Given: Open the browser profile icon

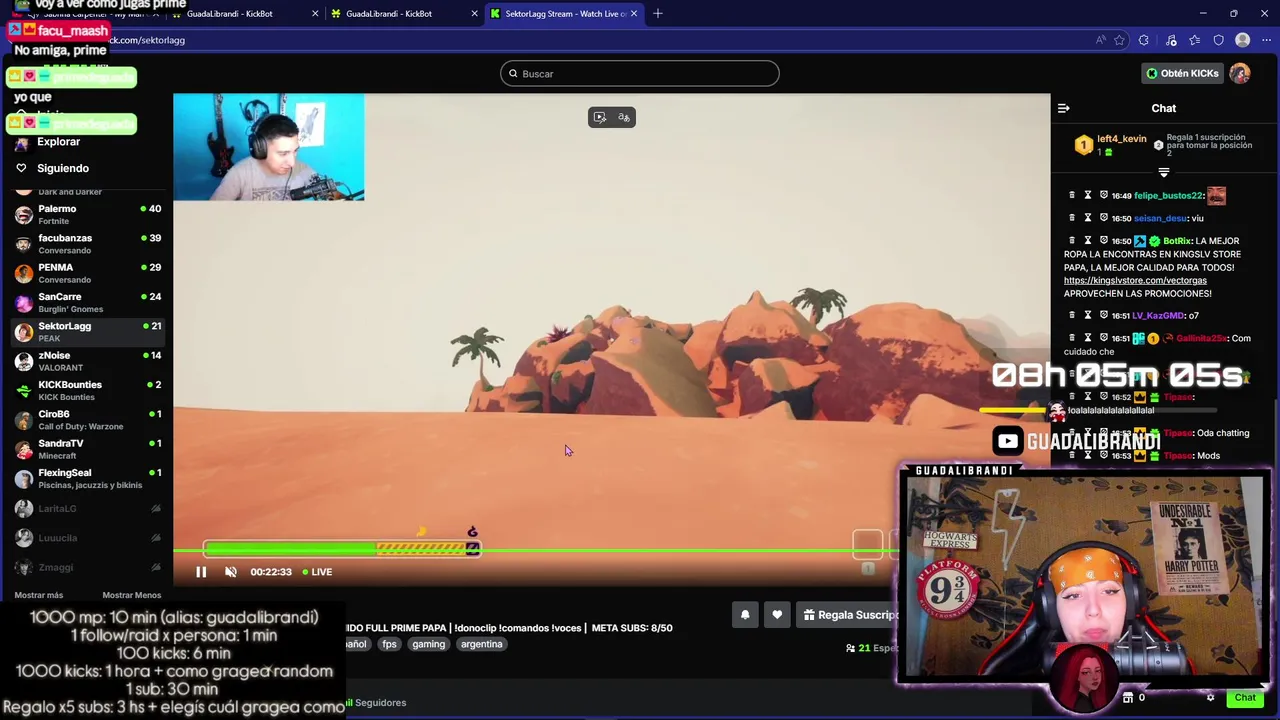Looking at the screenshot, I should (x=1242, y=40).
